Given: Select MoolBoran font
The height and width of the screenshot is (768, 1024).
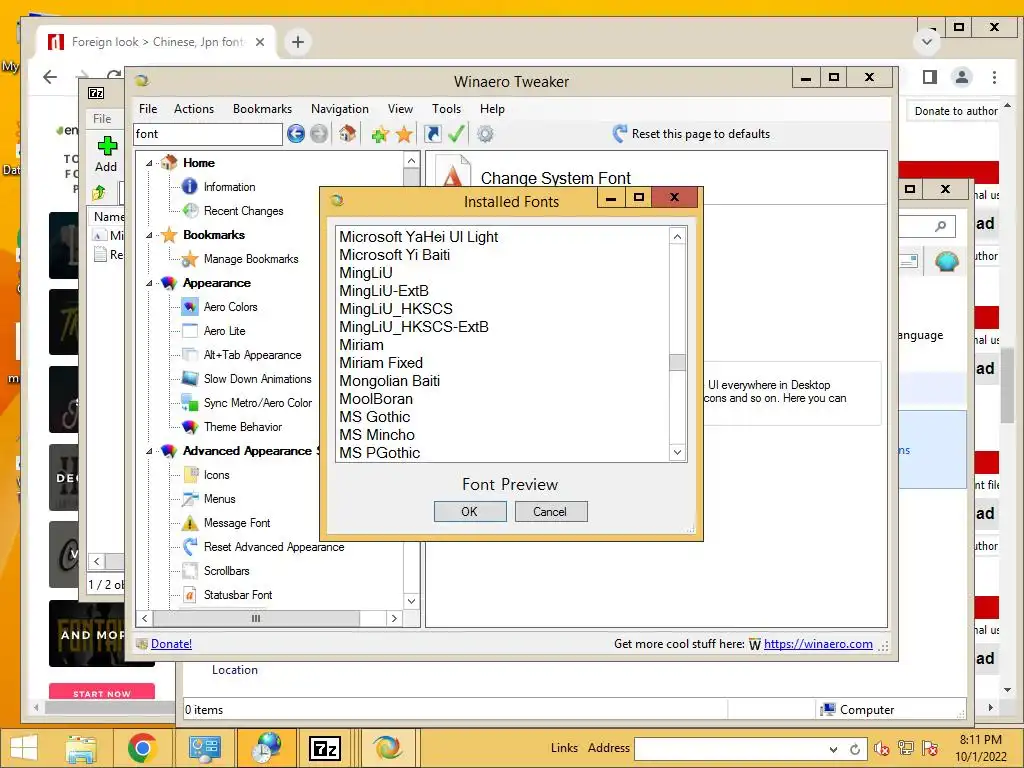Looking at the screenshot, I should point(376,399).
